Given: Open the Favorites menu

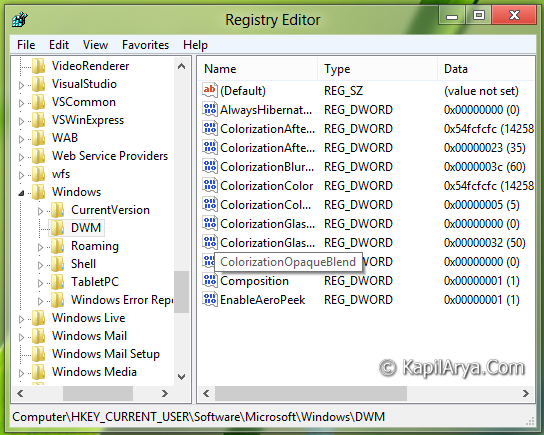Looking at the screenshot, I should [145, 45].
